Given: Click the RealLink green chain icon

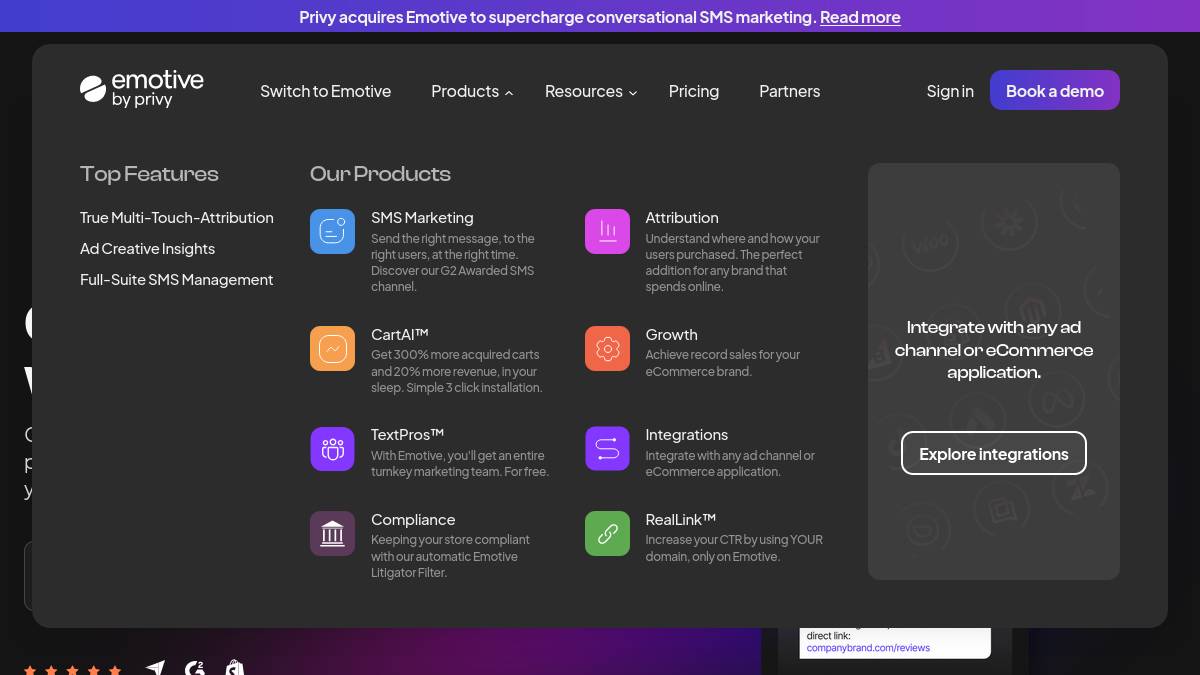Looking at the screenshot, I should [607, 533].
